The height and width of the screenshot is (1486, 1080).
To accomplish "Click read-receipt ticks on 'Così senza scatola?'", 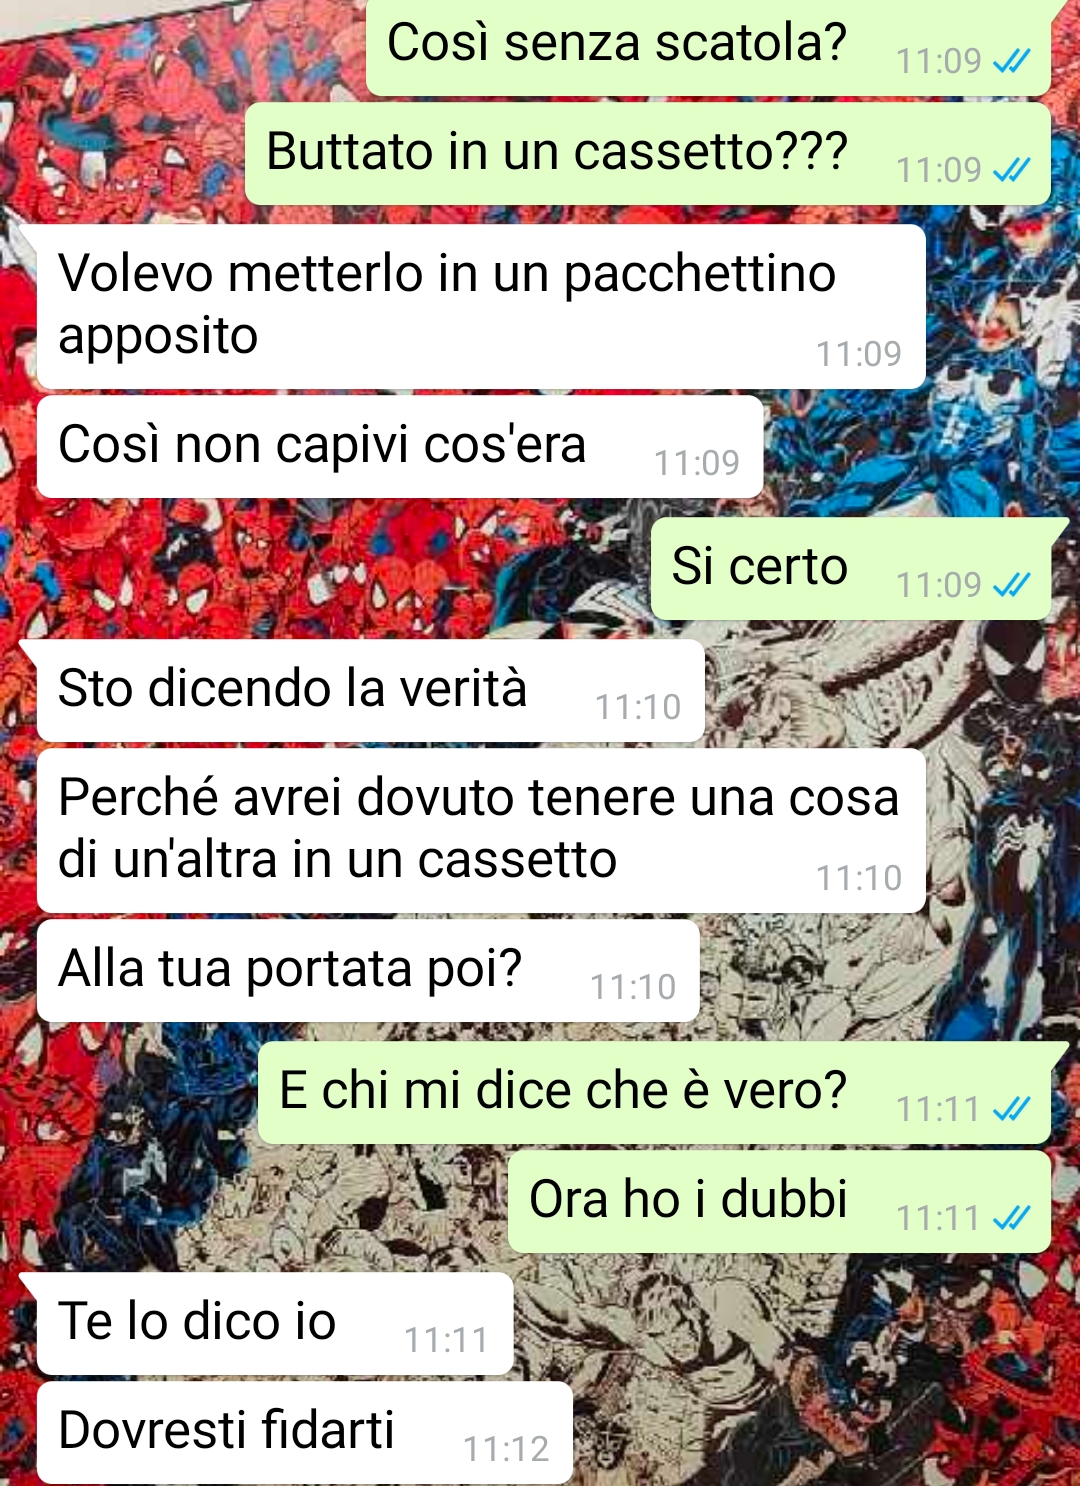I will click(1011, 62).
